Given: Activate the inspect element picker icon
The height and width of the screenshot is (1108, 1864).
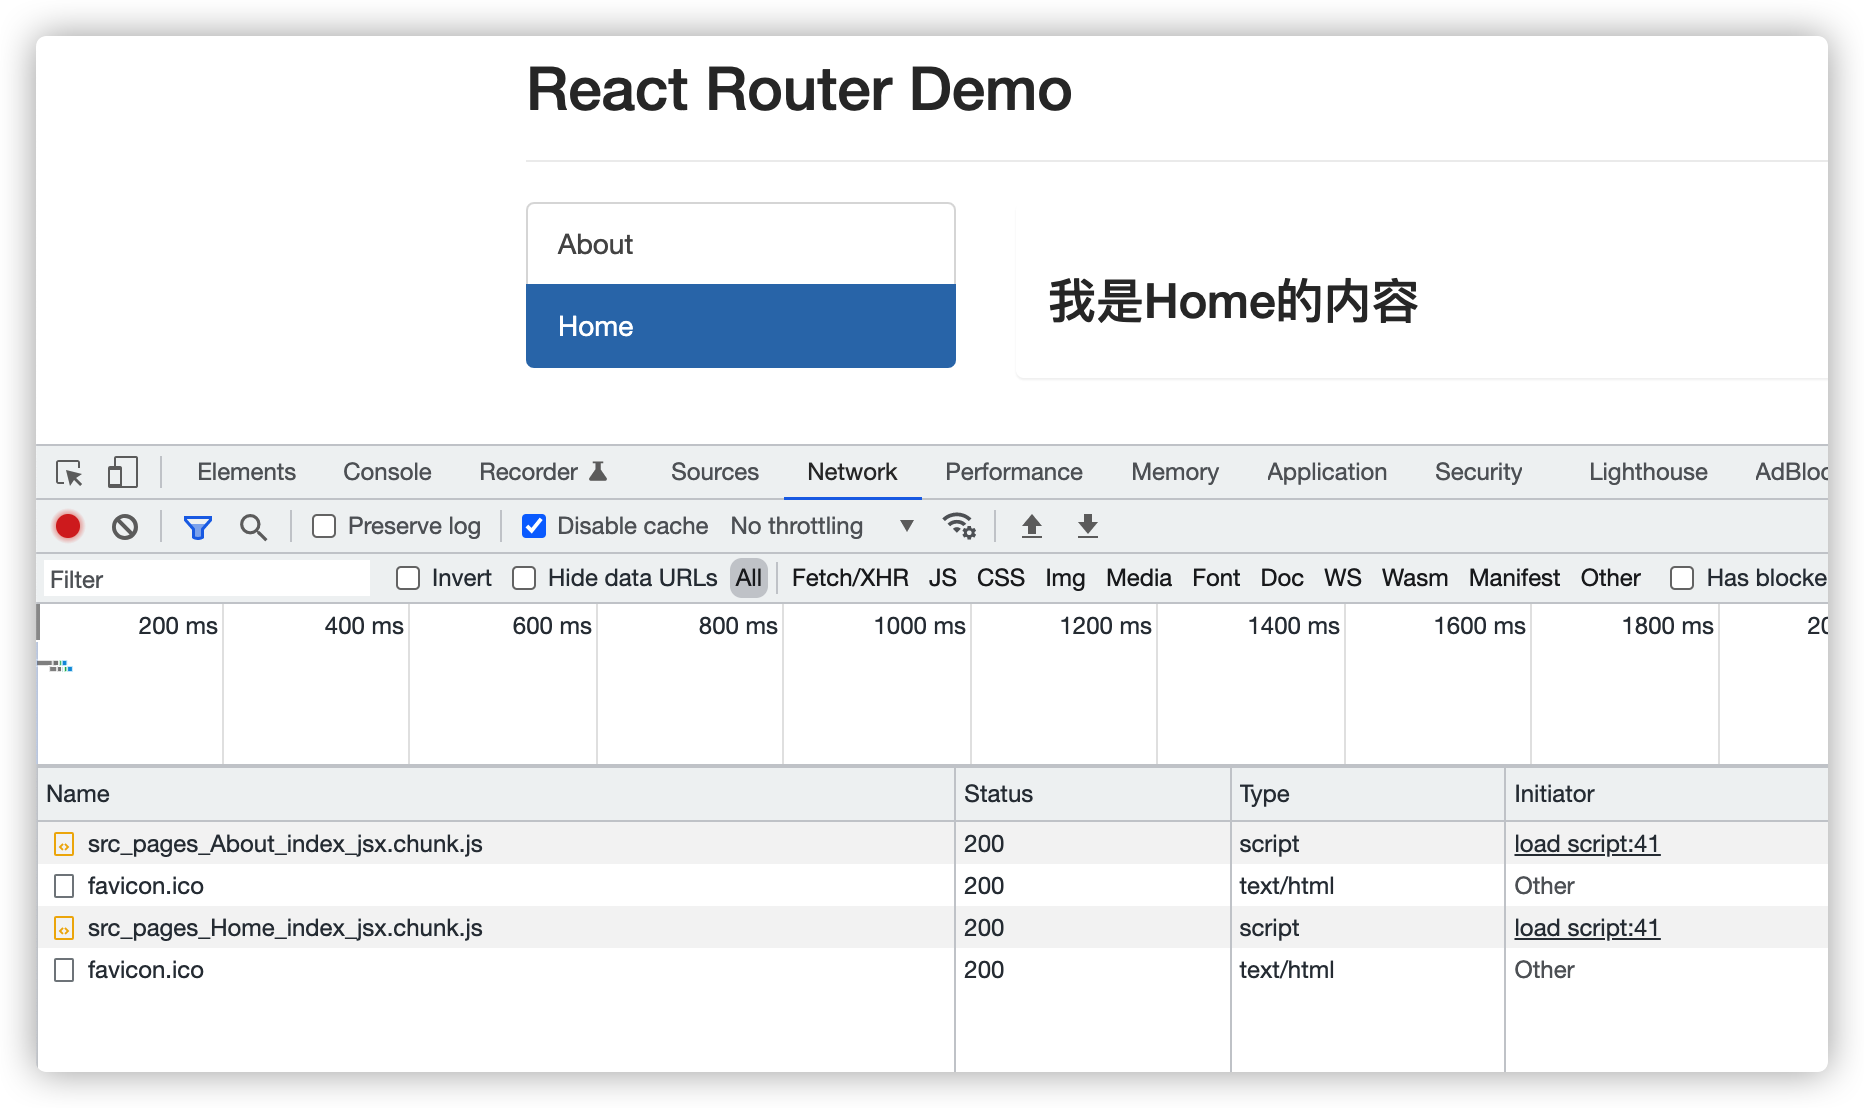Looking at the screenshot, I should point(69,472).
